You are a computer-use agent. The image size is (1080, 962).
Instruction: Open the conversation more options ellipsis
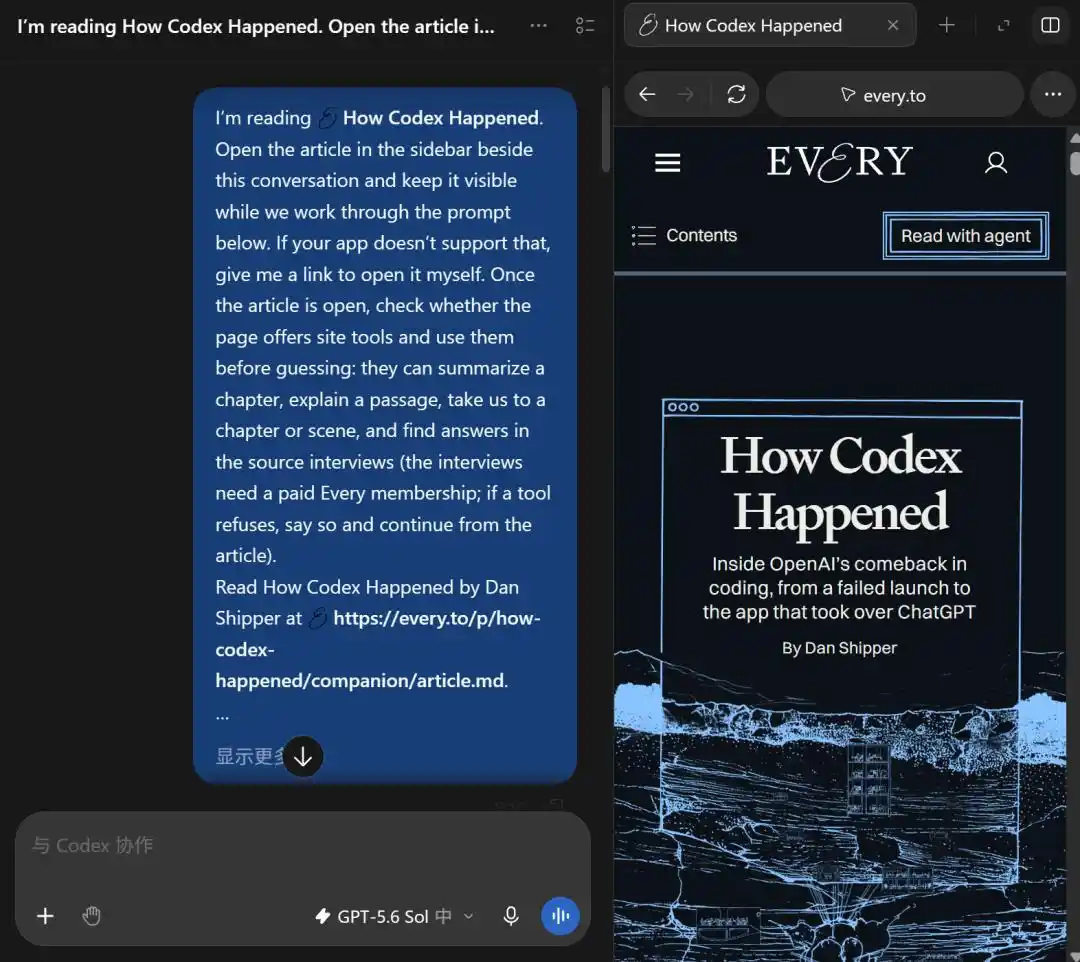pos(539,25)
